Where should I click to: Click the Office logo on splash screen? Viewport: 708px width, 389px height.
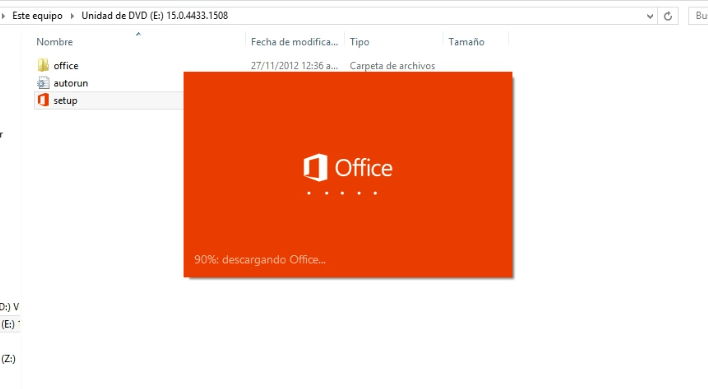click(348, 167)
